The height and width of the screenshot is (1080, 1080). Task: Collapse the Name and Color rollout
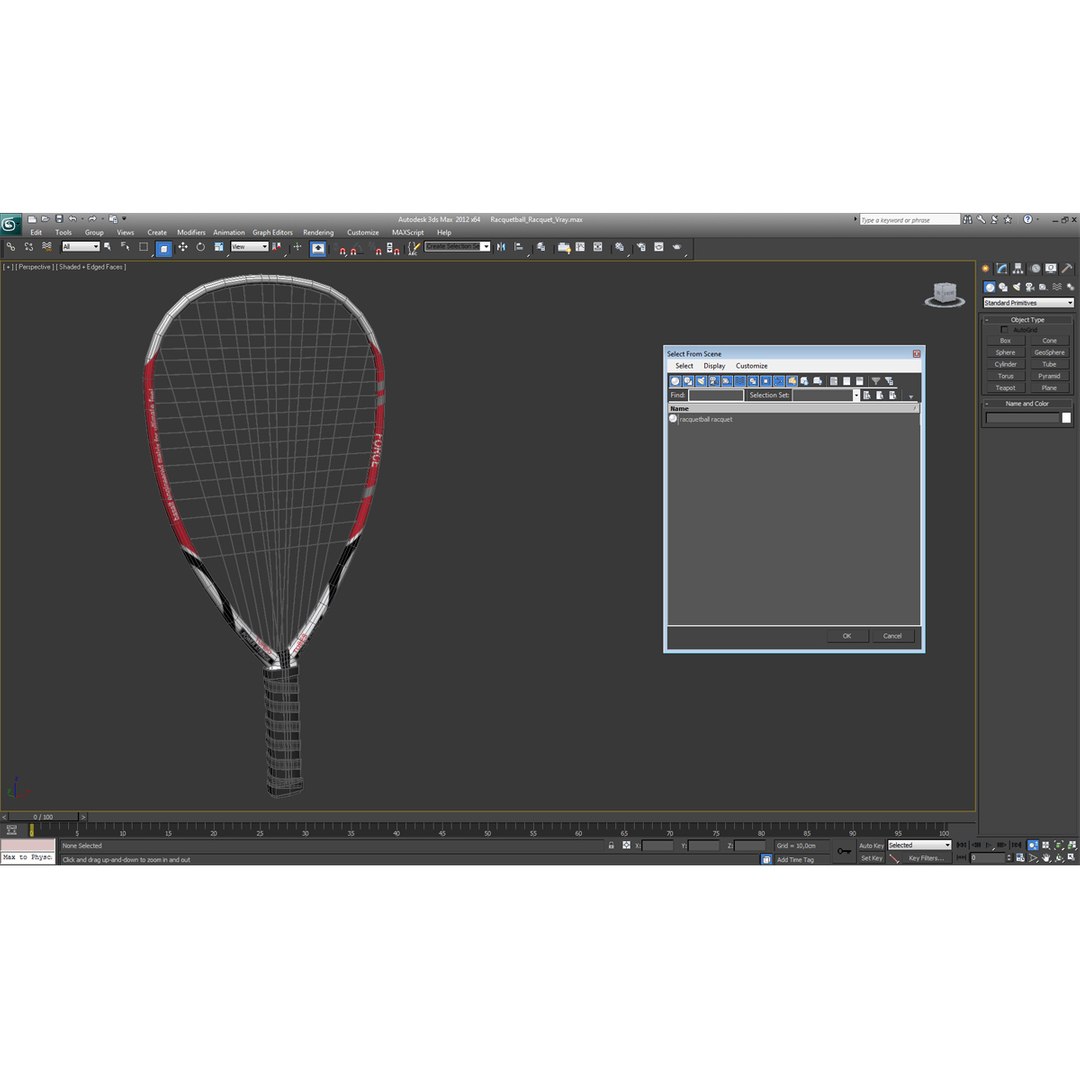coord(1027,404)
